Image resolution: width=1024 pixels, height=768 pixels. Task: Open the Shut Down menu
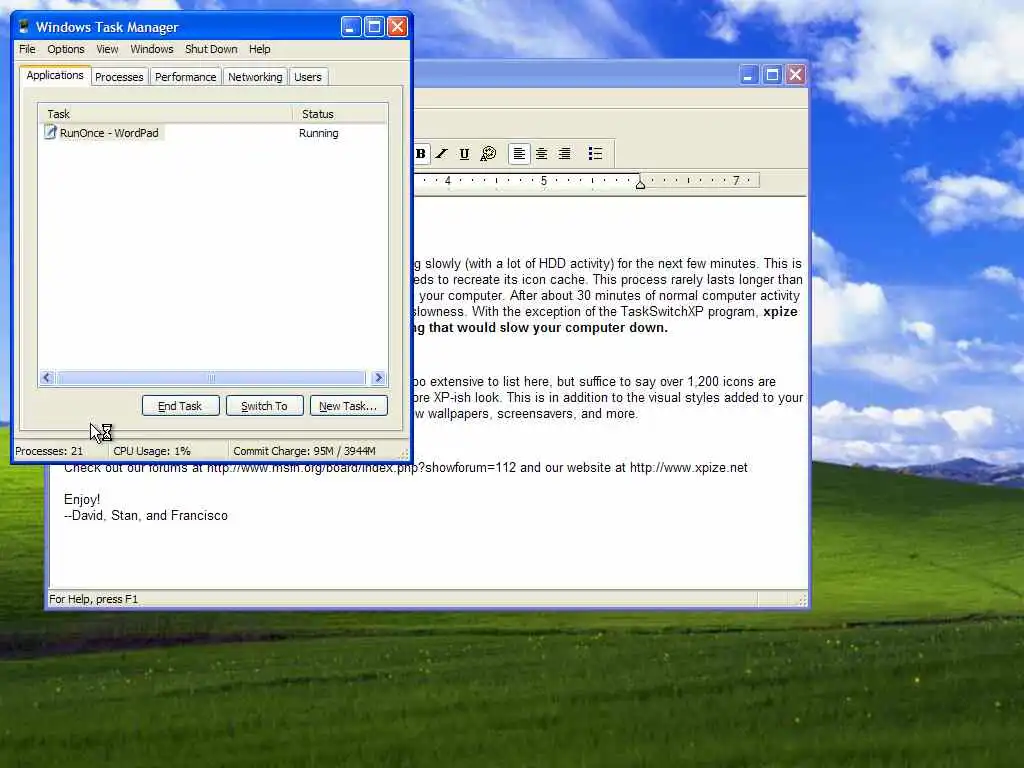click(x=211, y=49)
